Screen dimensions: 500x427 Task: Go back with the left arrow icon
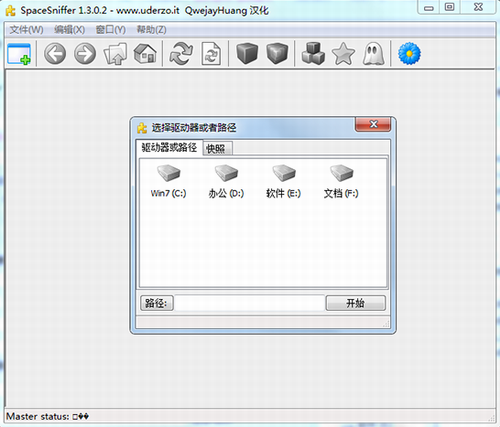click(x=55, y=53)
